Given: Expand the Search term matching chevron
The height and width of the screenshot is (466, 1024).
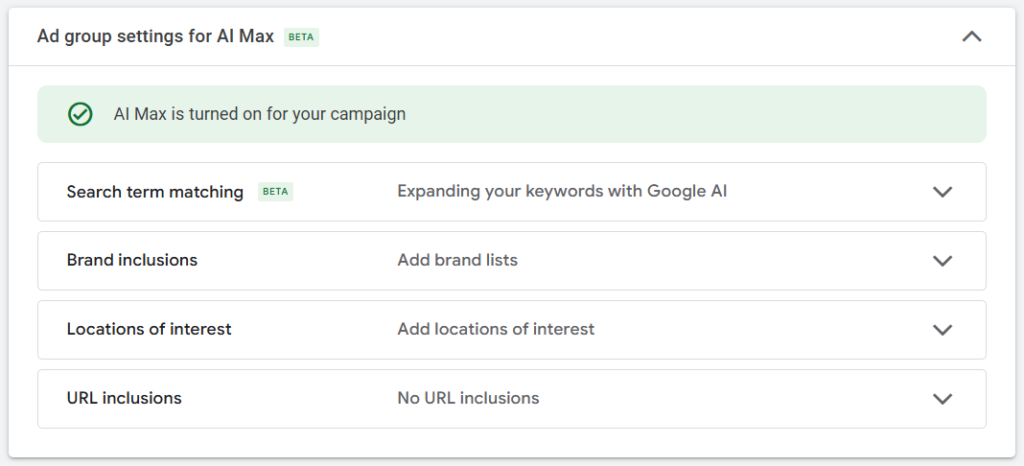Looking at the screenshot, I should 942,192.
